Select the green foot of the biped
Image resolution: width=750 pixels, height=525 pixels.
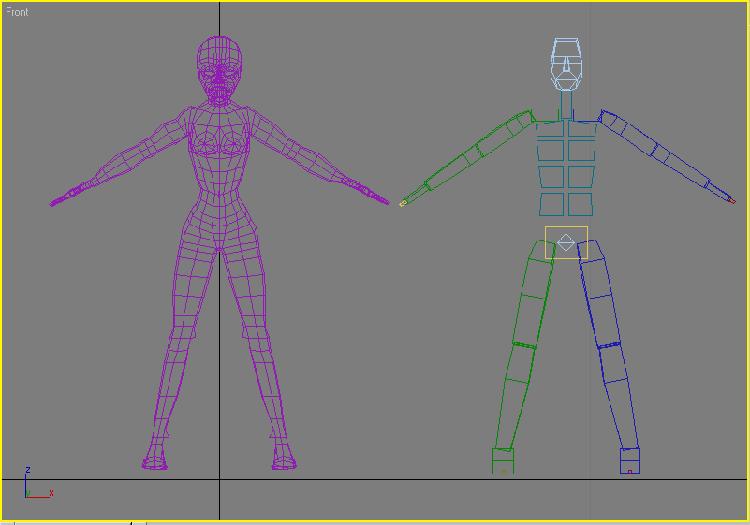(502, 461)
